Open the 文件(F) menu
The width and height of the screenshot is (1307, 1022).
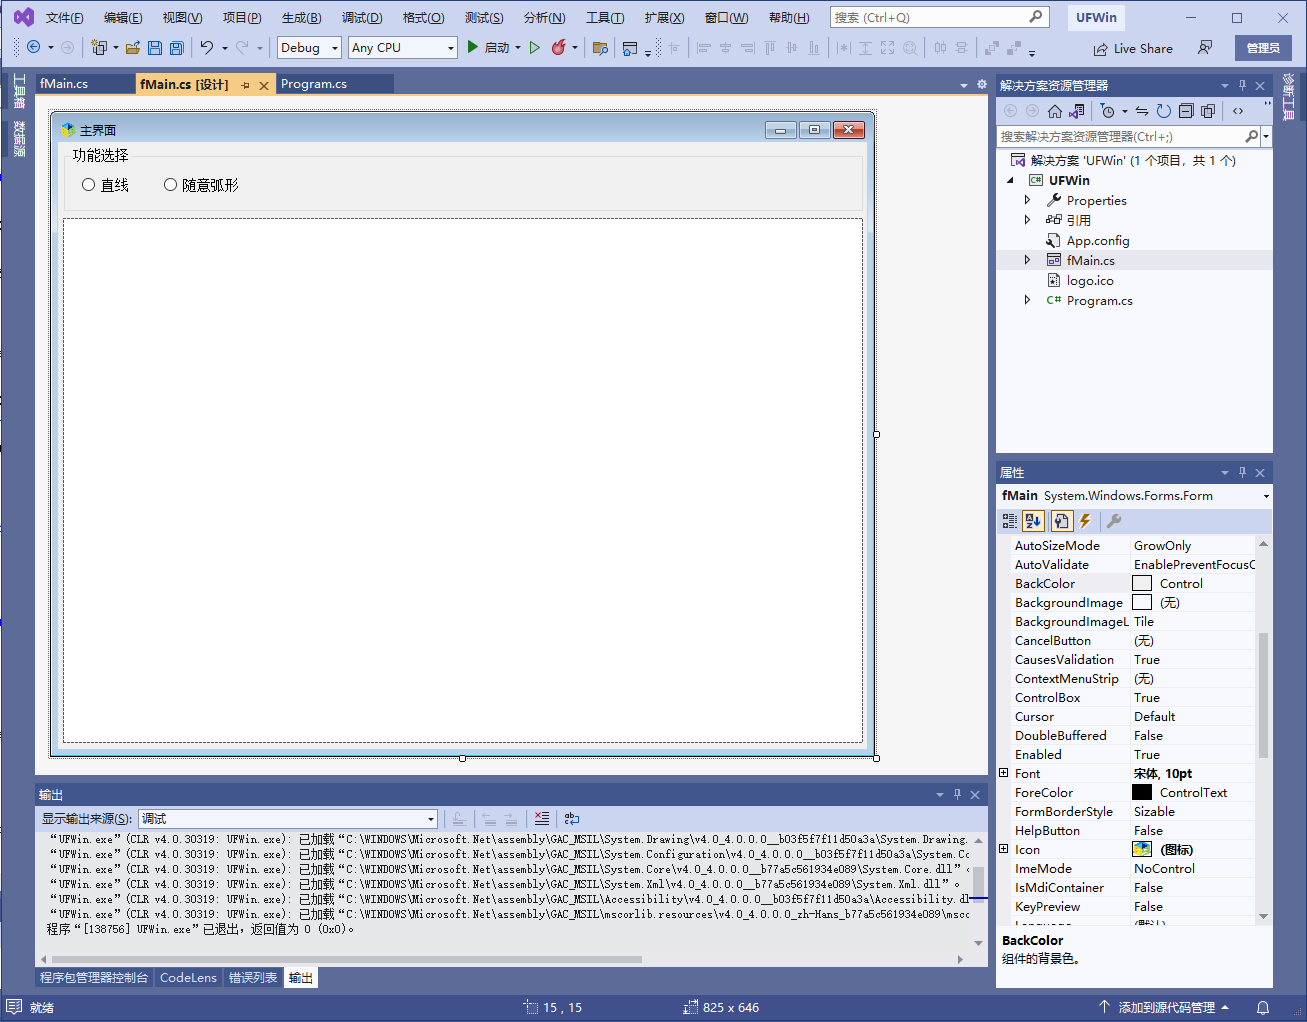click(x=65, y=17)
